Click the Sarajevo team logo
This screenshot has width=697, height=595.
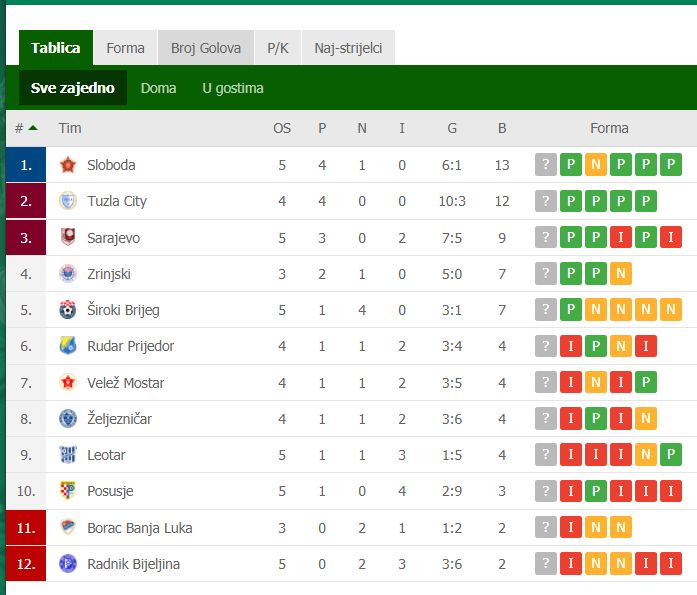(68, 237)
